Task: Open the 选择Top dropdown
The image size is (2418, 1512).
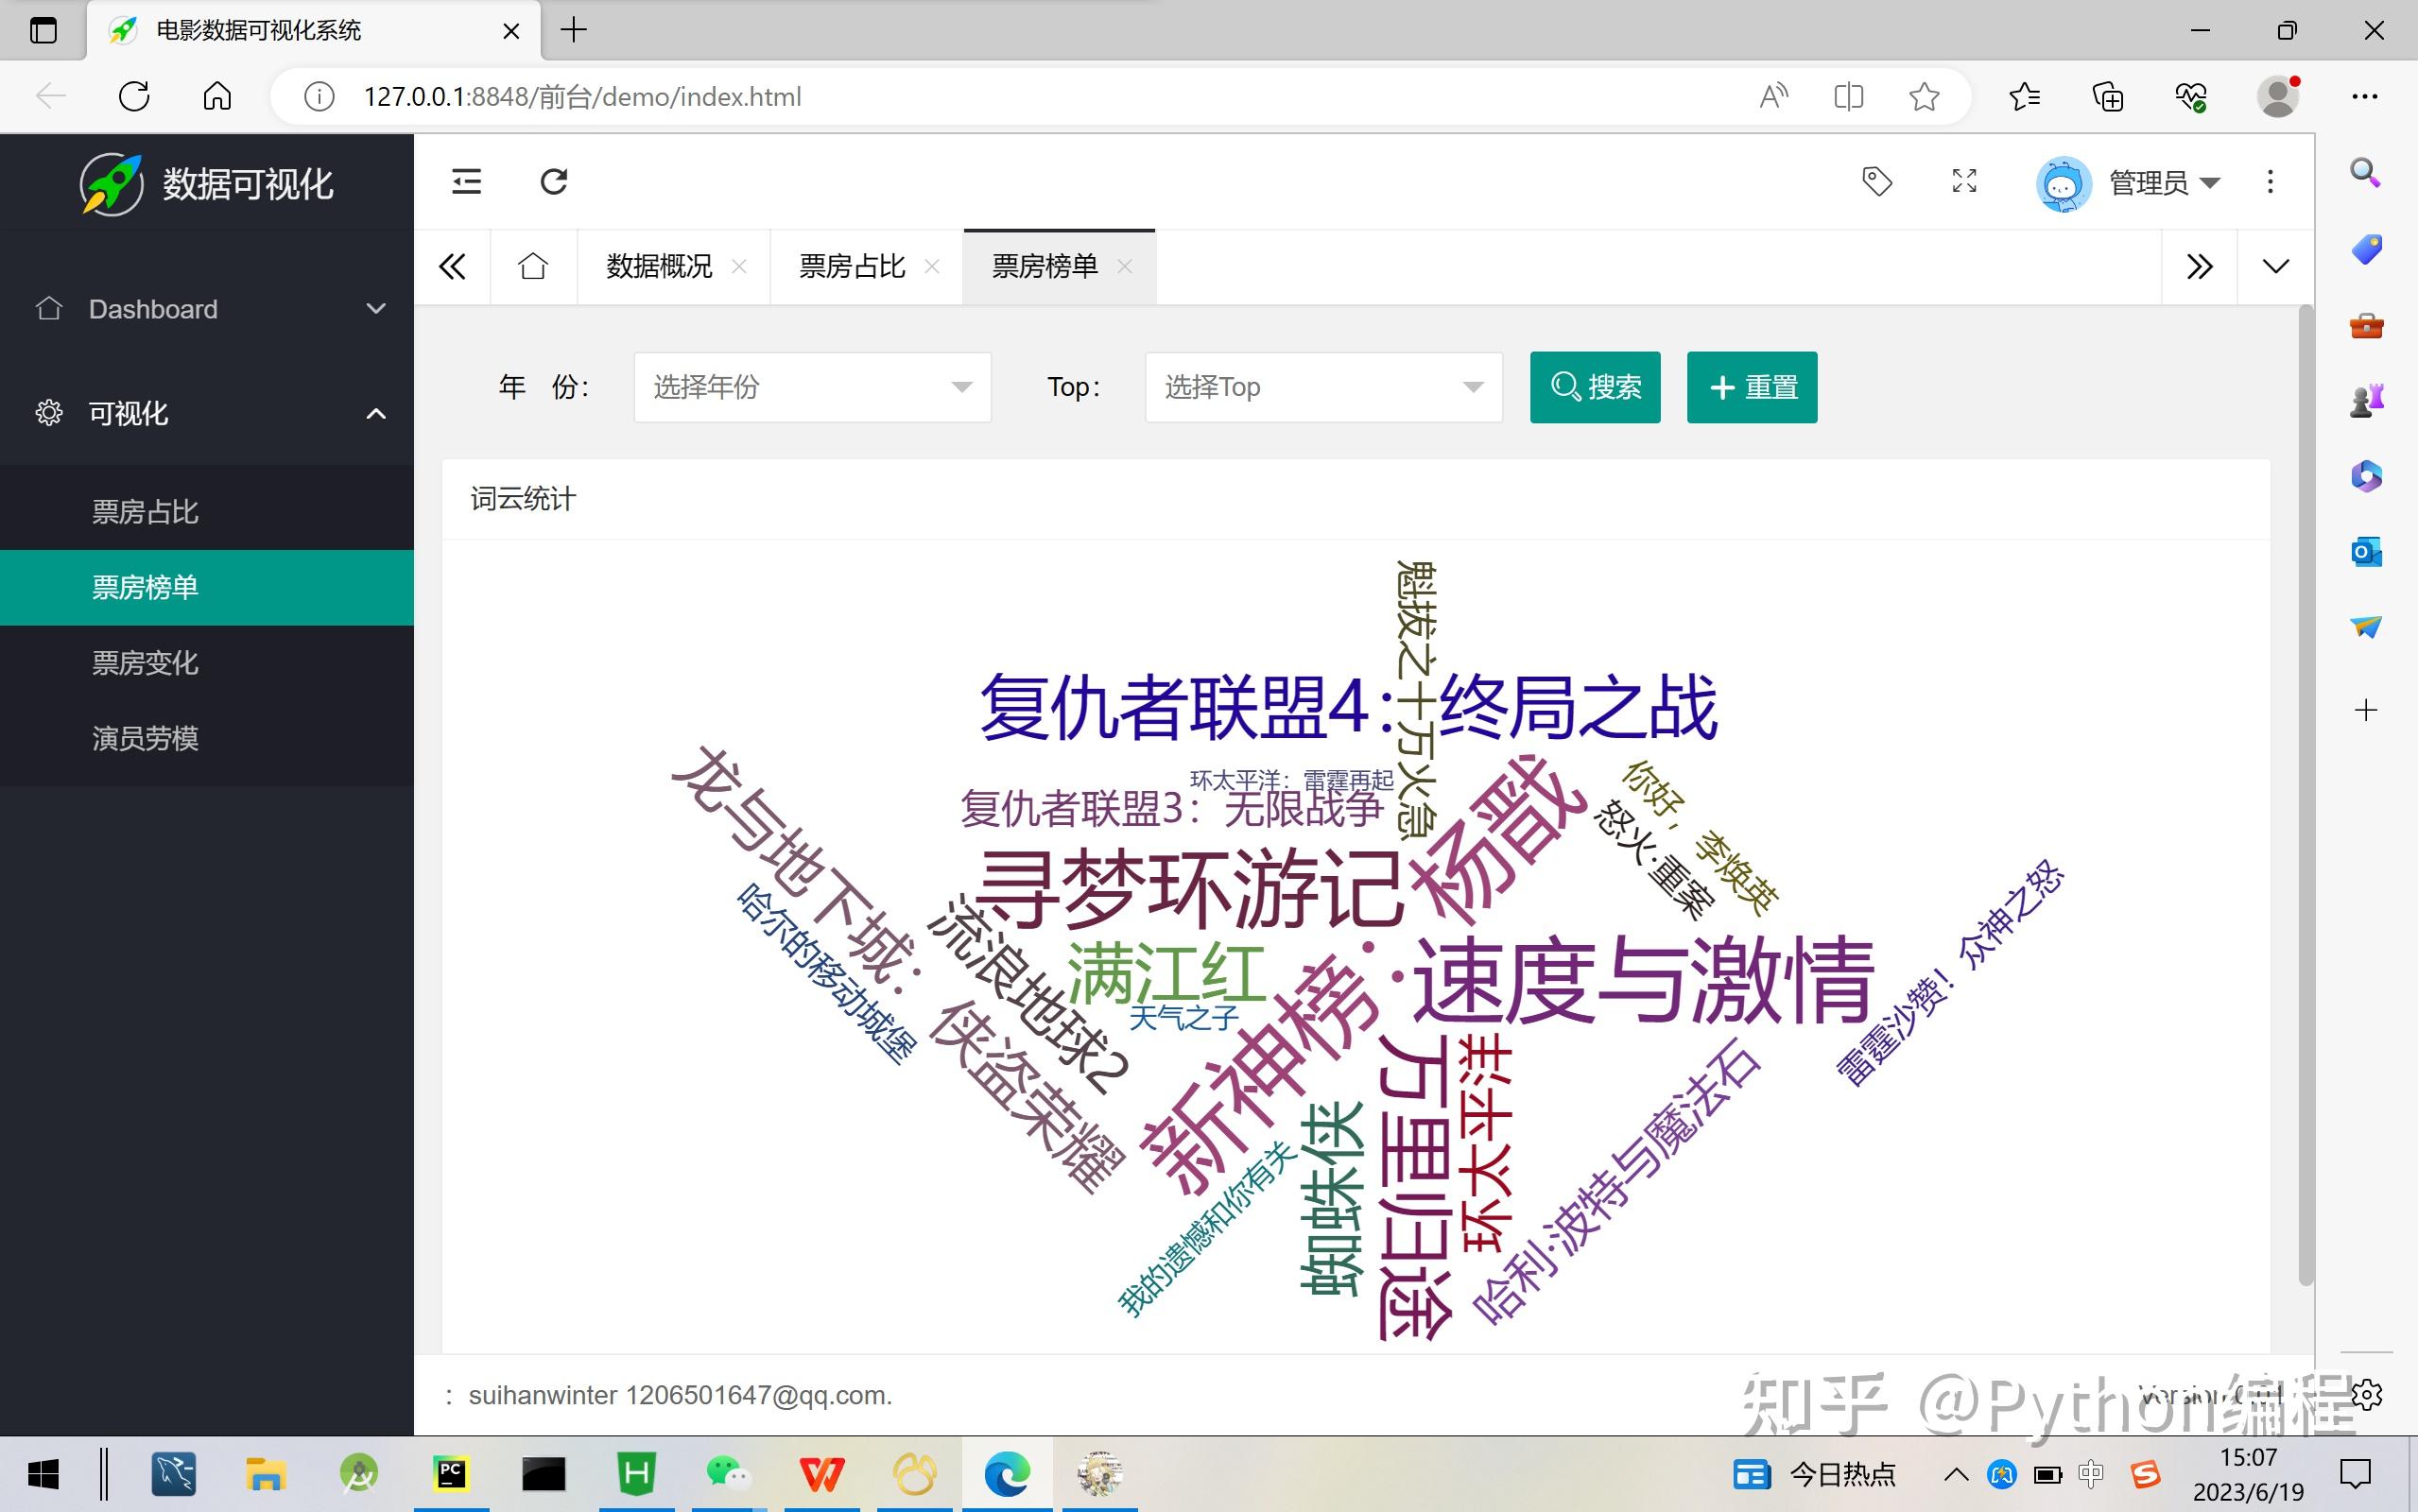Action: click(x=1323, y=387)
